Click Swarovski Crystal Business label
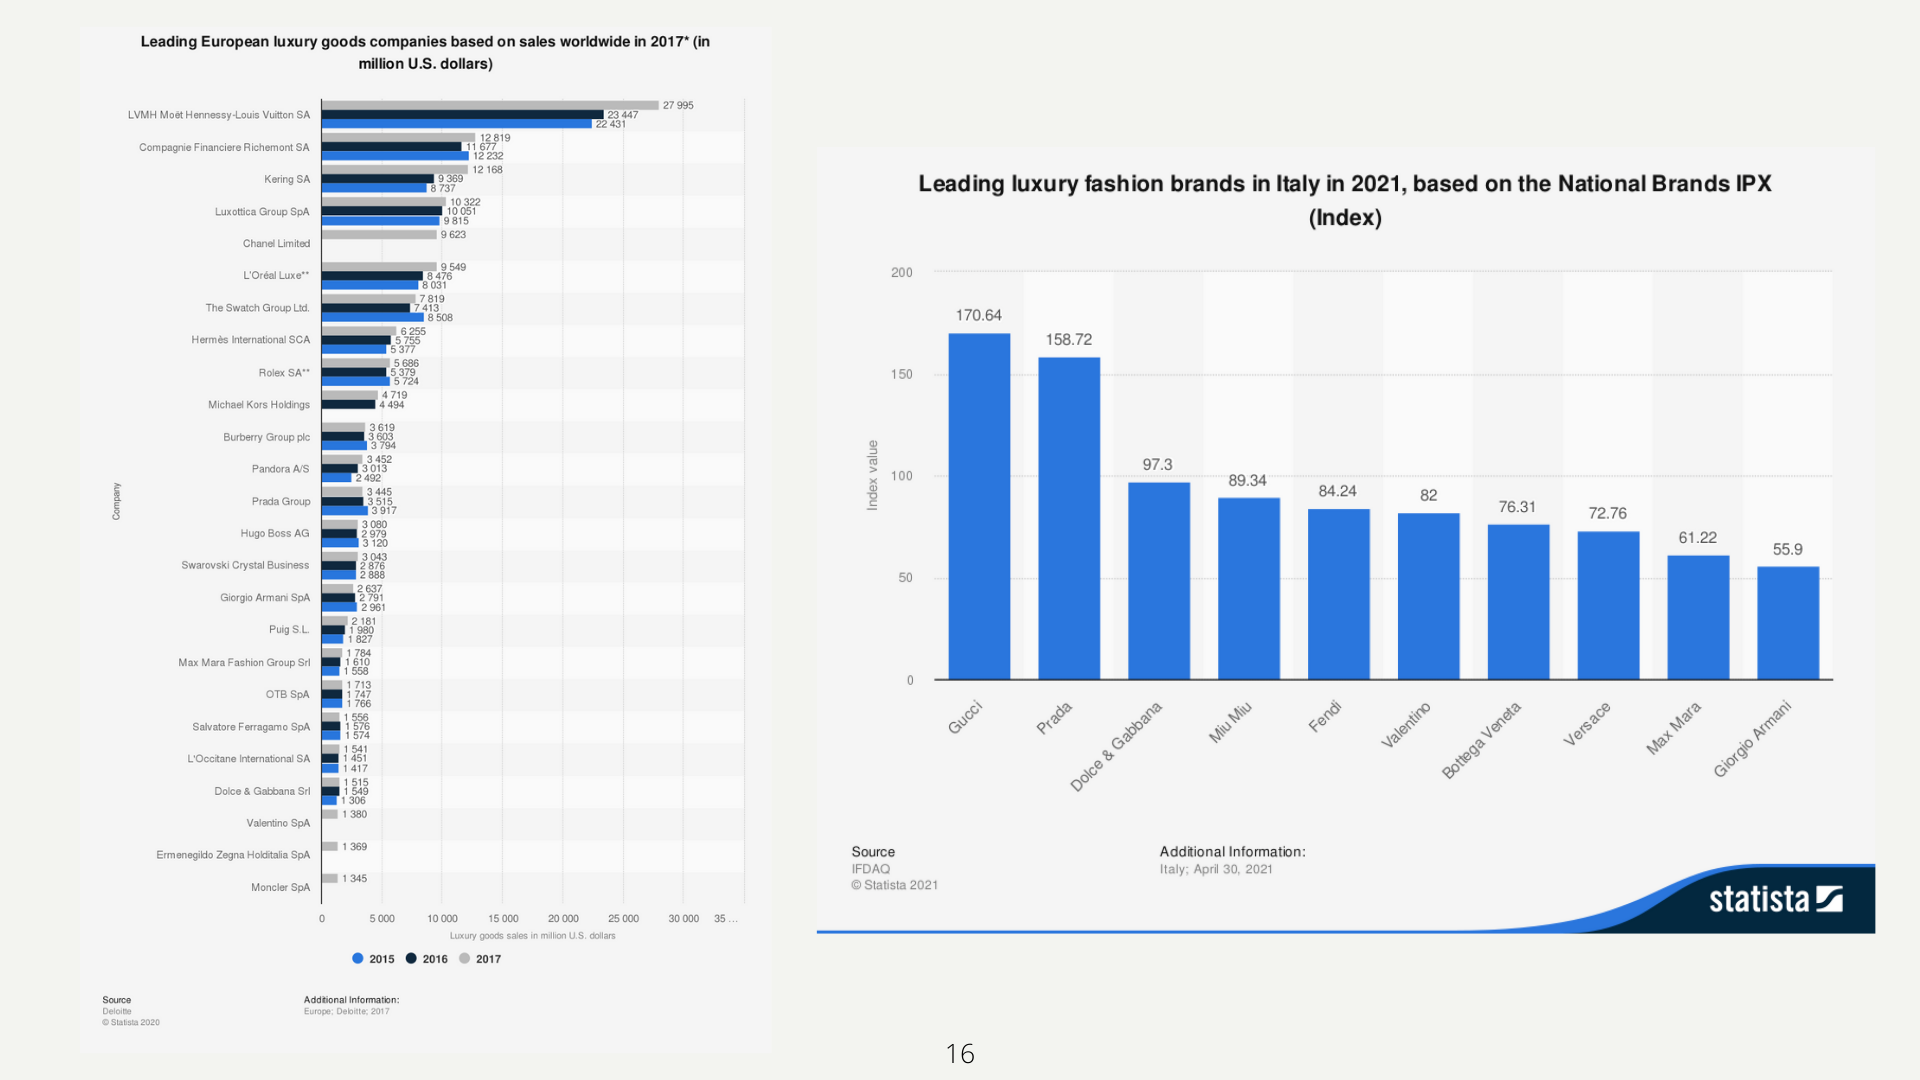The image size is (1920, 1080). pos(245,566)
